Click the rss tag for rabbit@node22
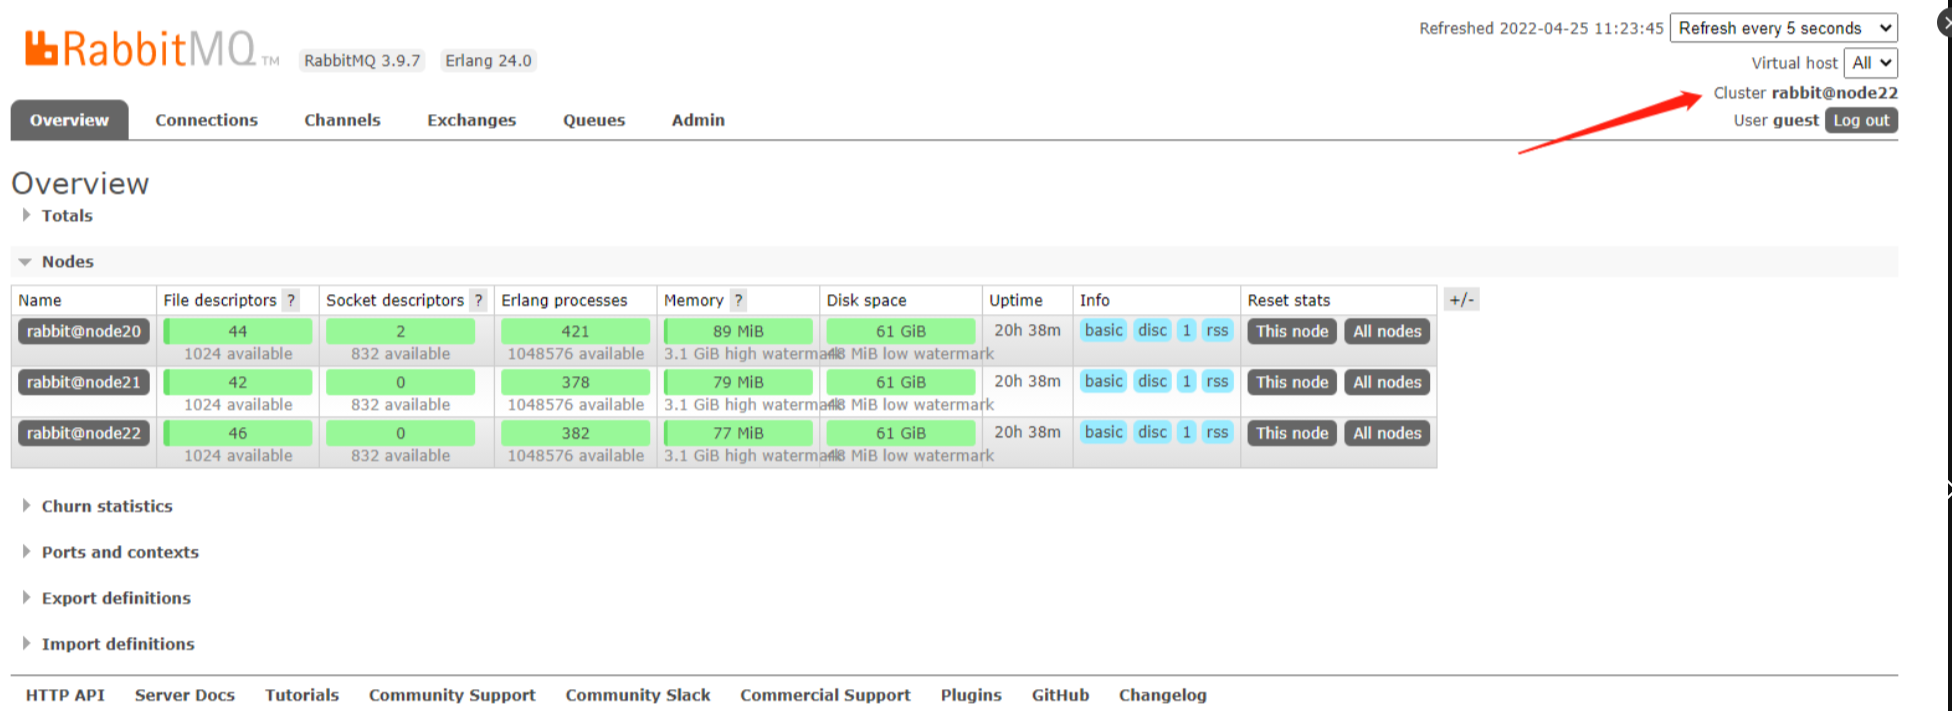Image resolution: width=1952 pixels, height=711 pixels. click(x=1216, y=432)
